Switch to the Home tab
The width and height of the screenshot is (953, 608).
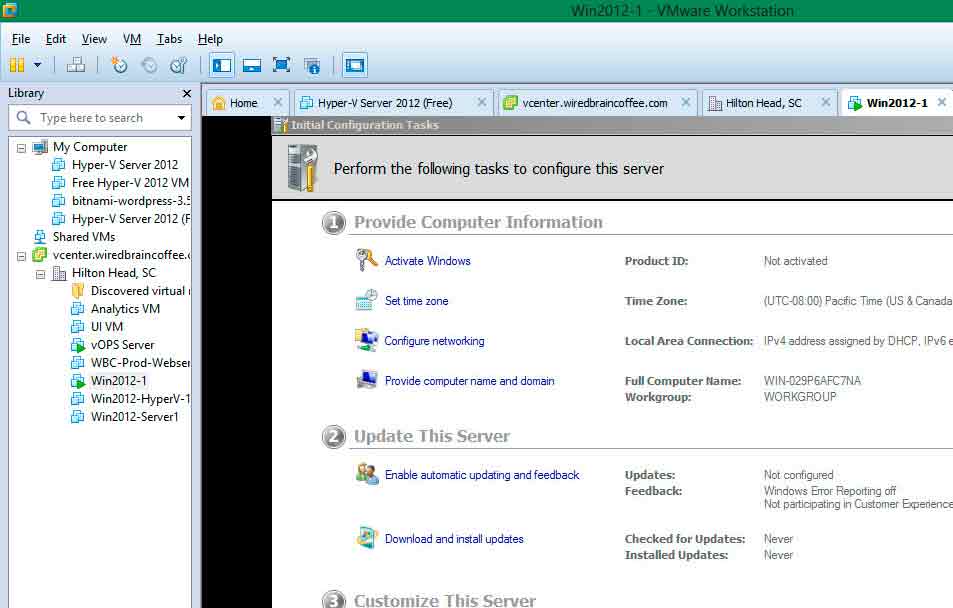[x=243, y=103]
